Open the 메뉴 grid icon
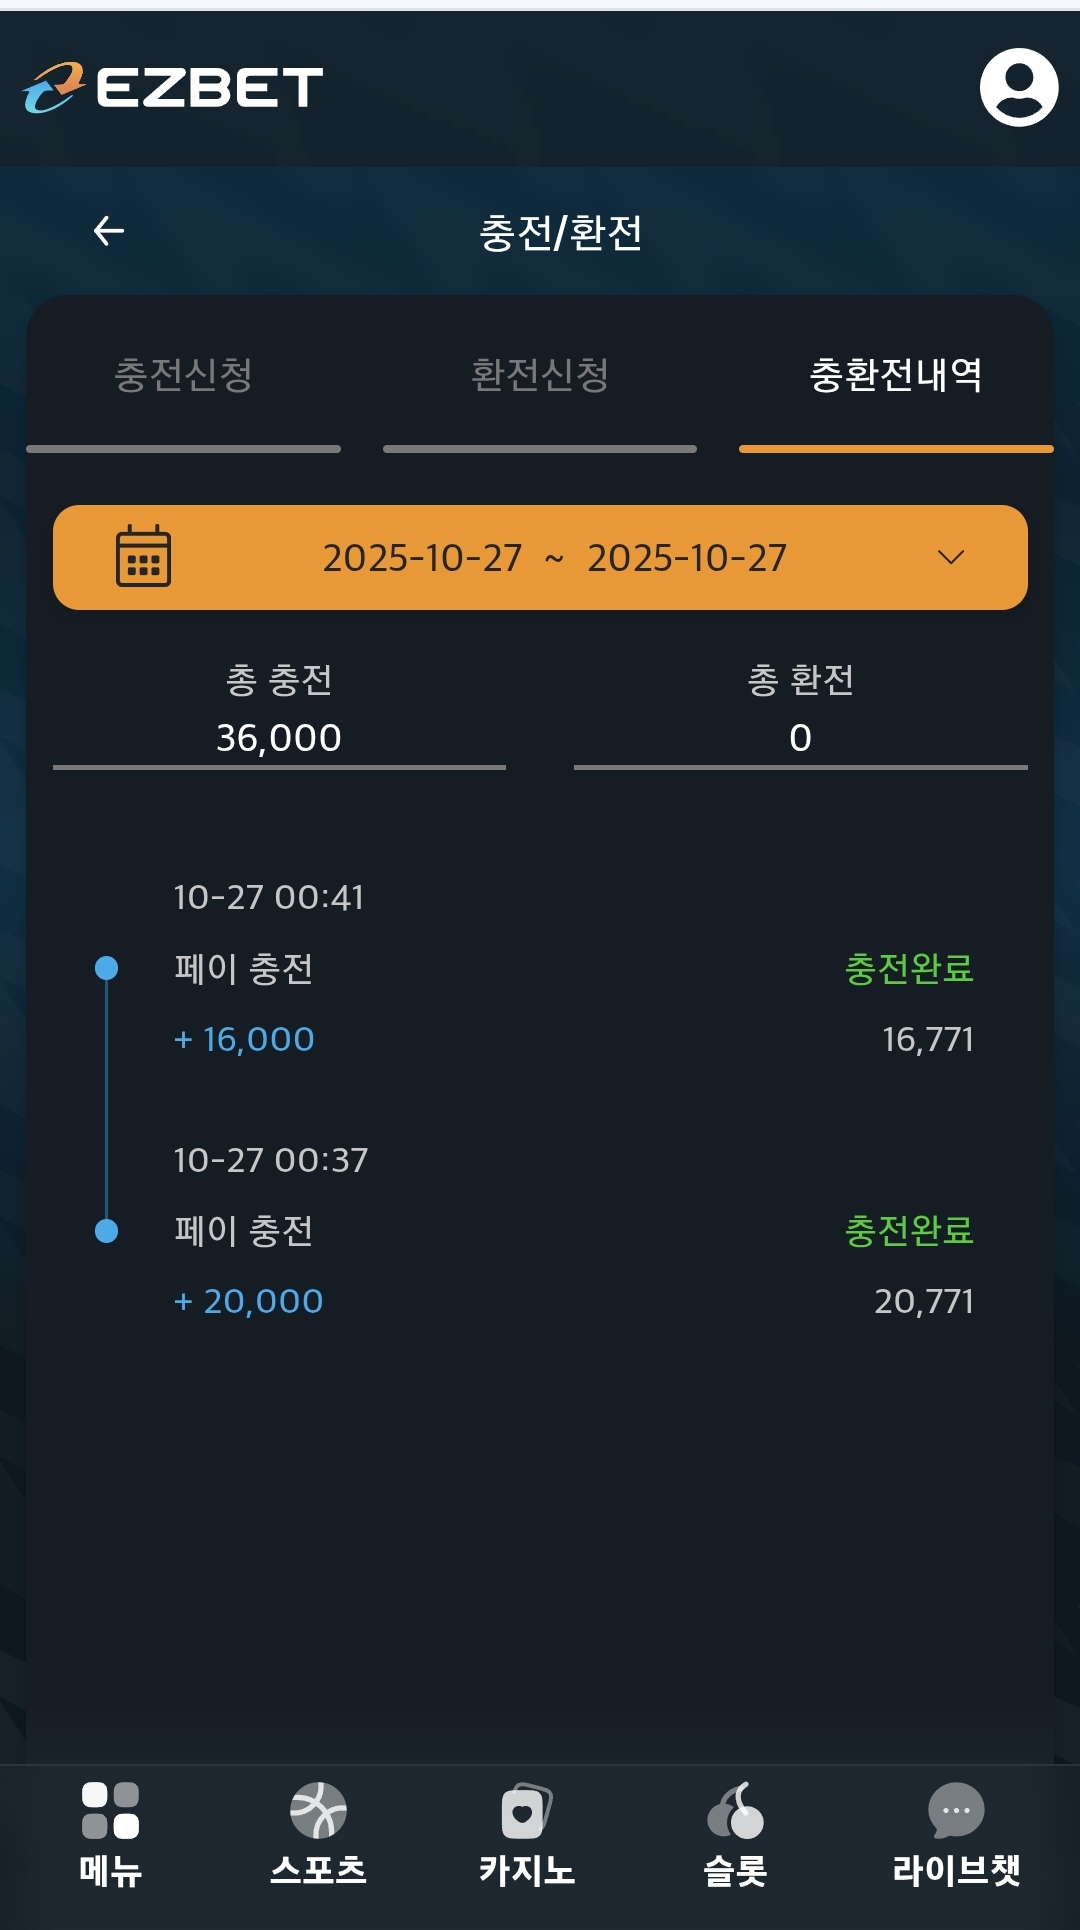The image size is (1080, 1930). tap(110, 1811)
